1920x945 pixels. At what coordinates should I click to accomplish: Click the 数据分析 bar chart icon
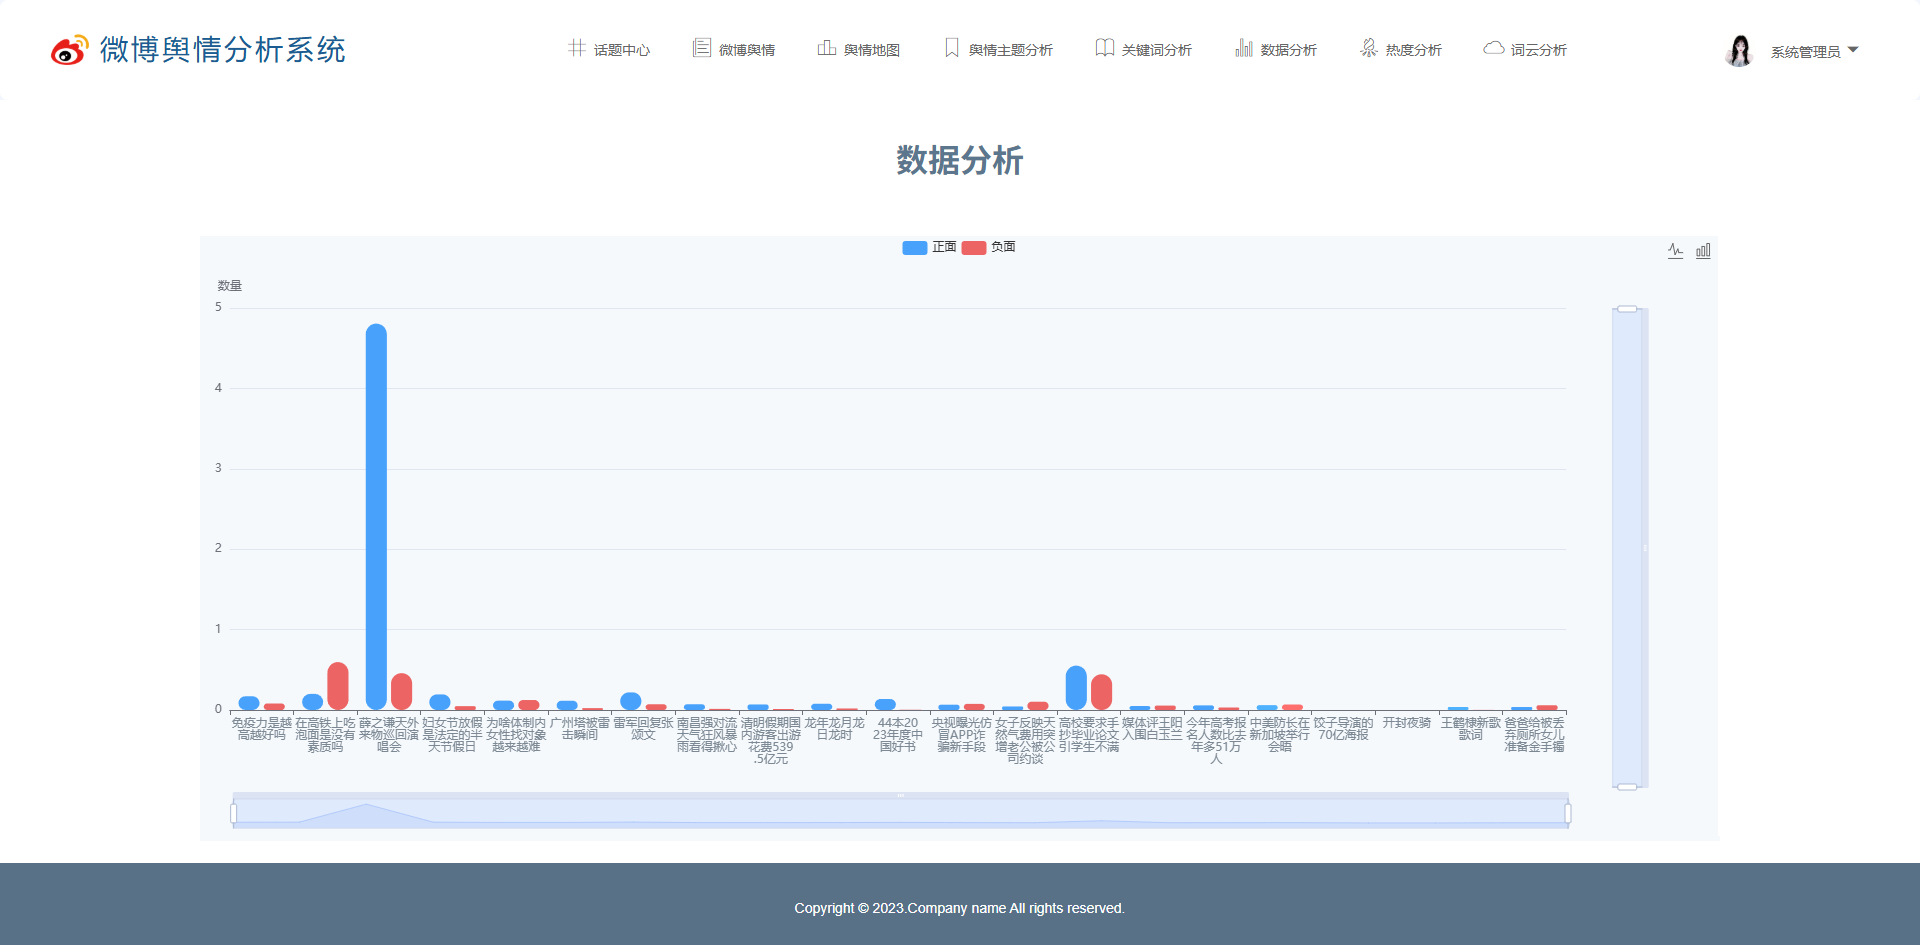(x=1244, y=48)
